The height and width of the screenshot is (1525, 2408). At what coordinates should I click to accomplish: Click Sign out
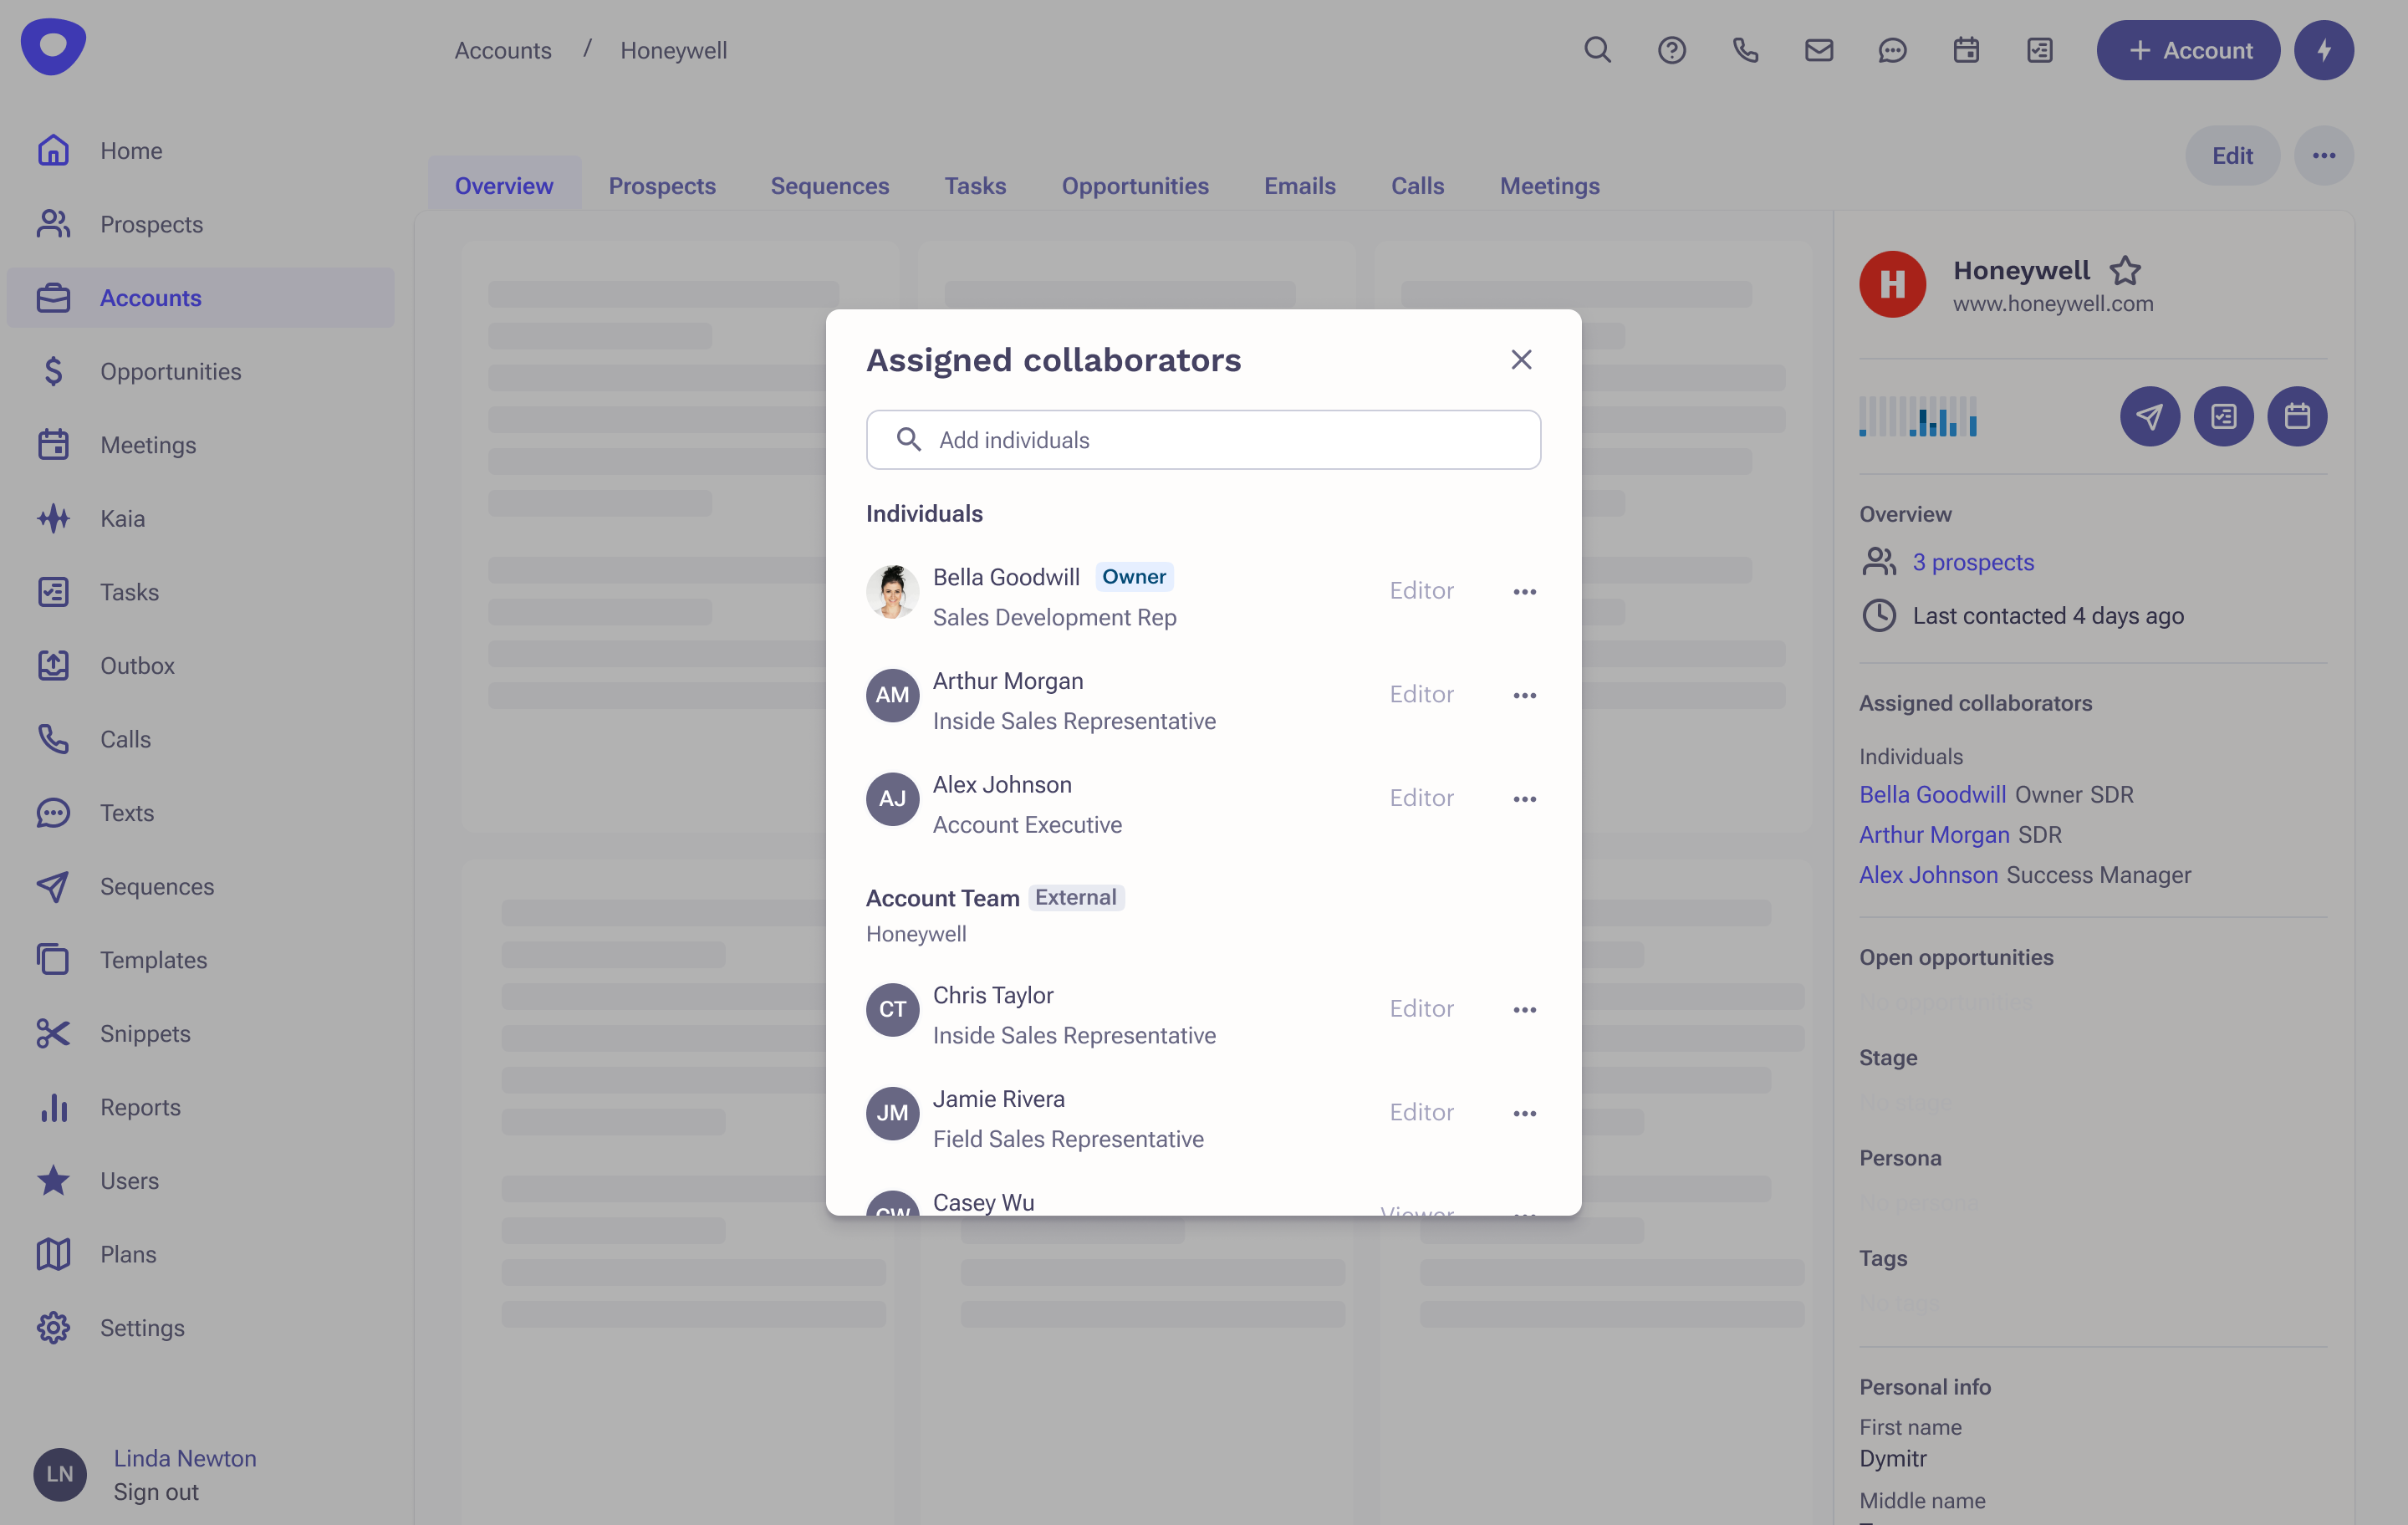[x=156, y=1492]
